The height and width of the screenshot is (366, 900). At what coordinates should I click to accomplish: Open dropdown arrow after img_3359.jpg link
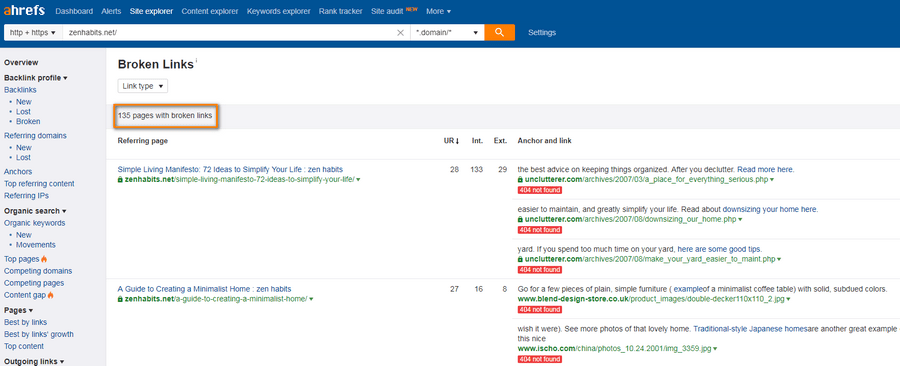(715, 349)
